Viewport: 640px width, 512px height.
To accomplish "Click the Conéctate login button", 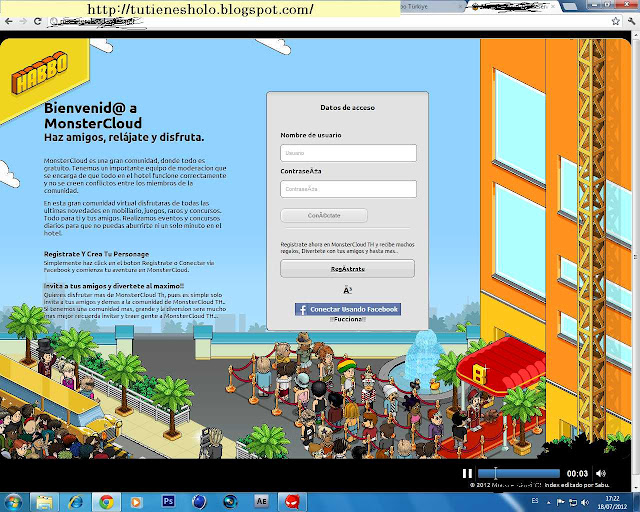I will tap(324, 215).
